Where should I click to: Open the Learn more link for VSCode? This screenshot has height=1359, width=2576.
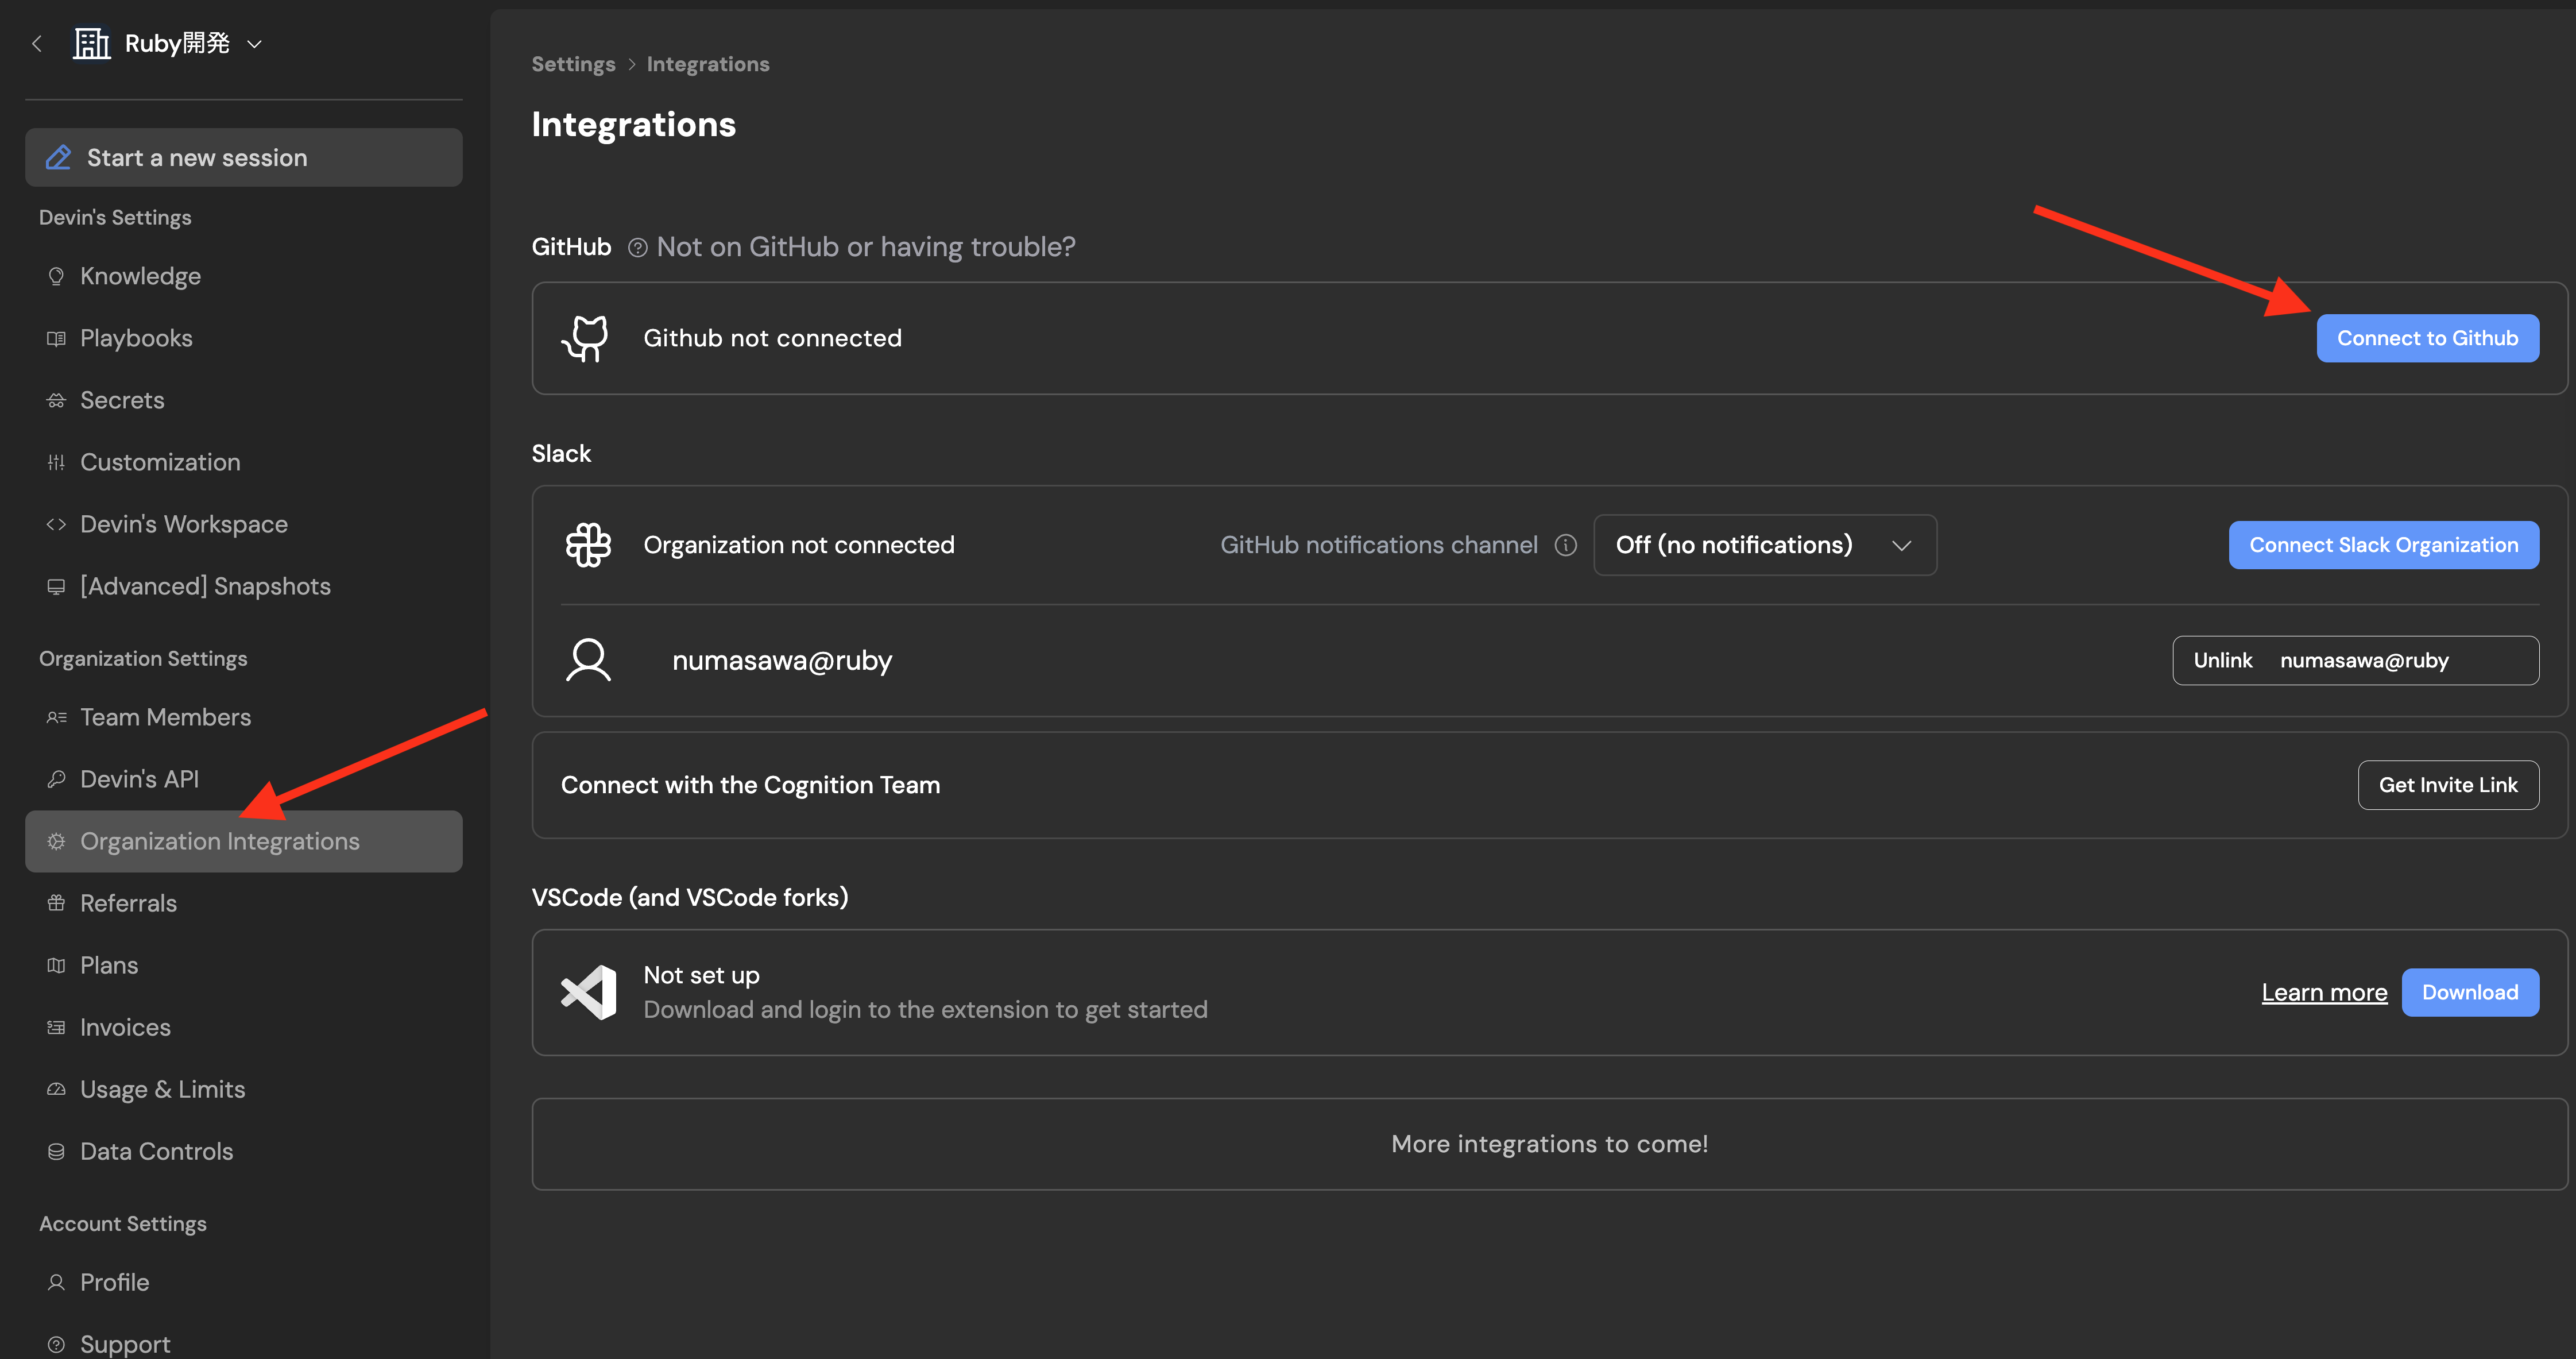point(2324,992)
